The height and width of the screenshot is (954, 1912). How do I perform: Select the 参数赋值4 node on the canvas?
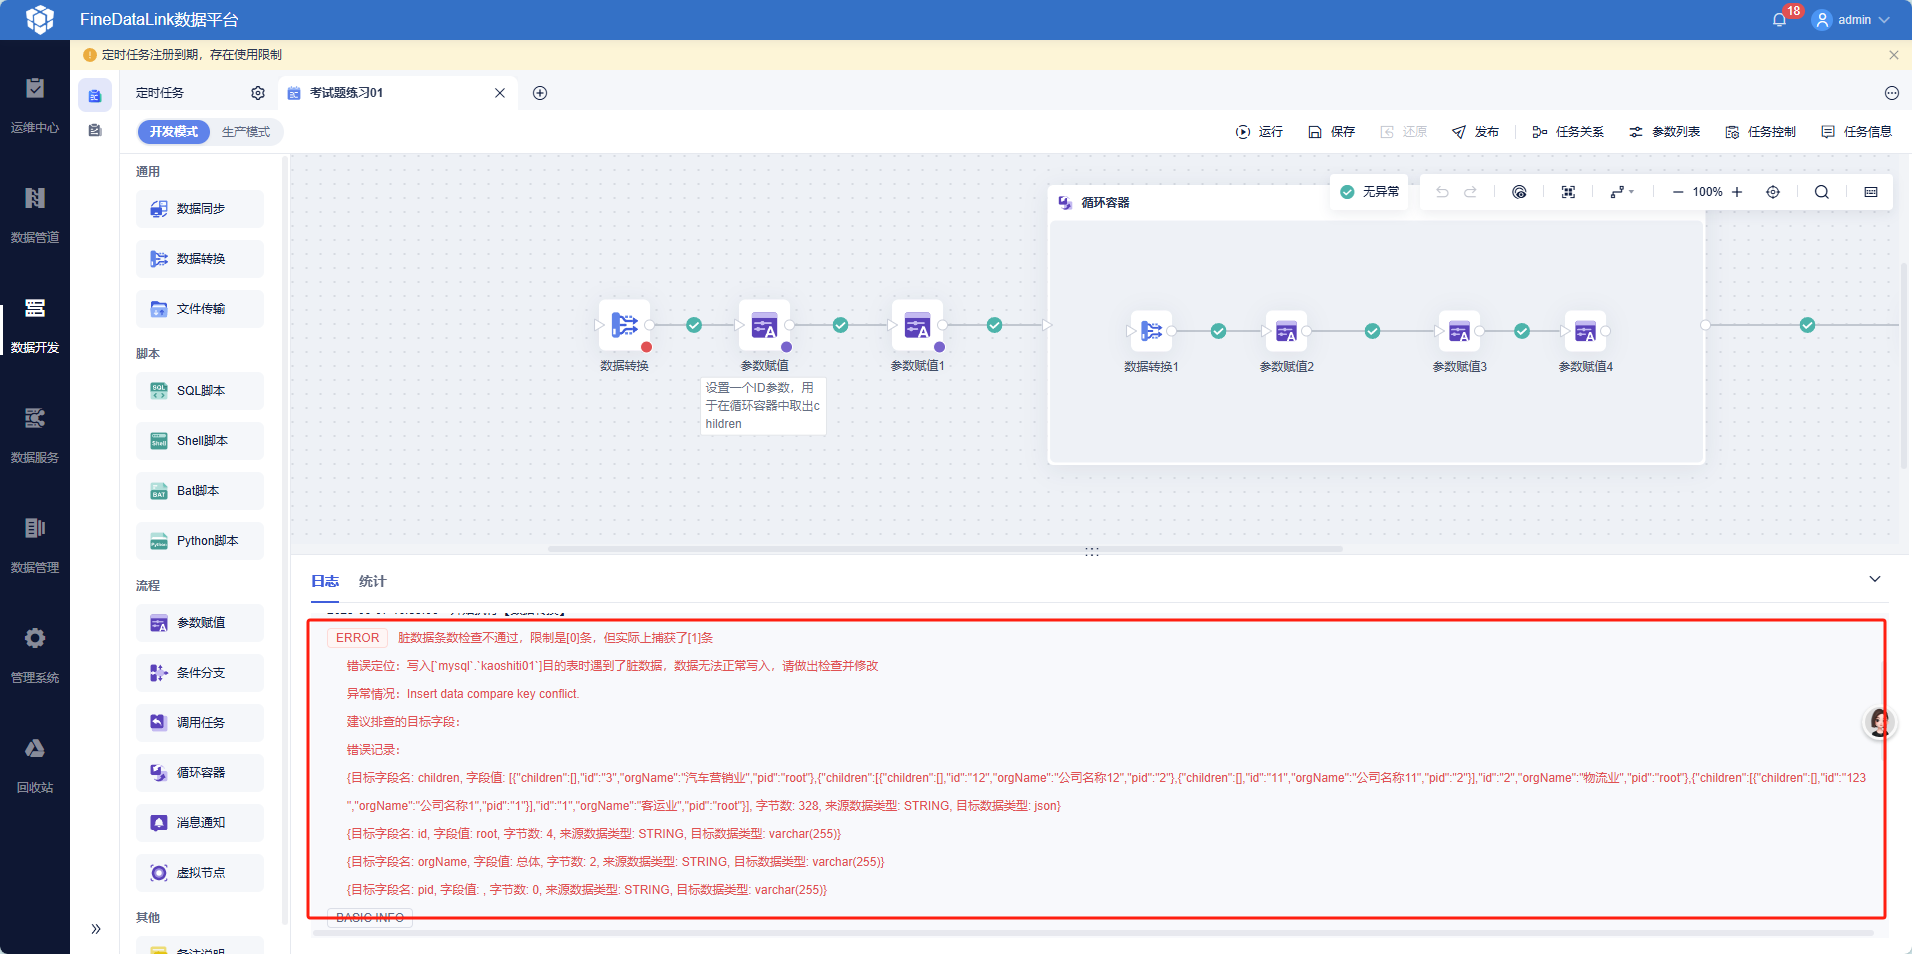[1585, 331]
